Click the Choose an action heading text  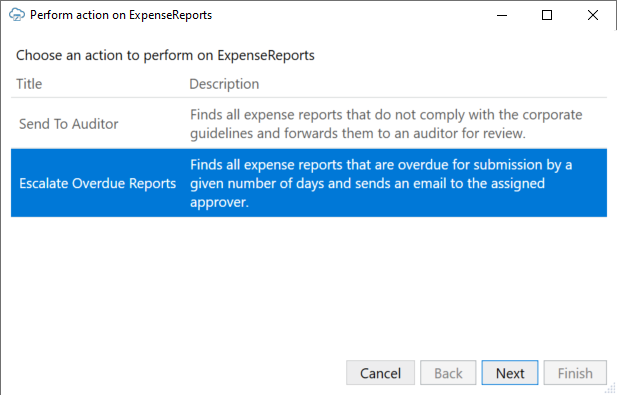[165, 55]
